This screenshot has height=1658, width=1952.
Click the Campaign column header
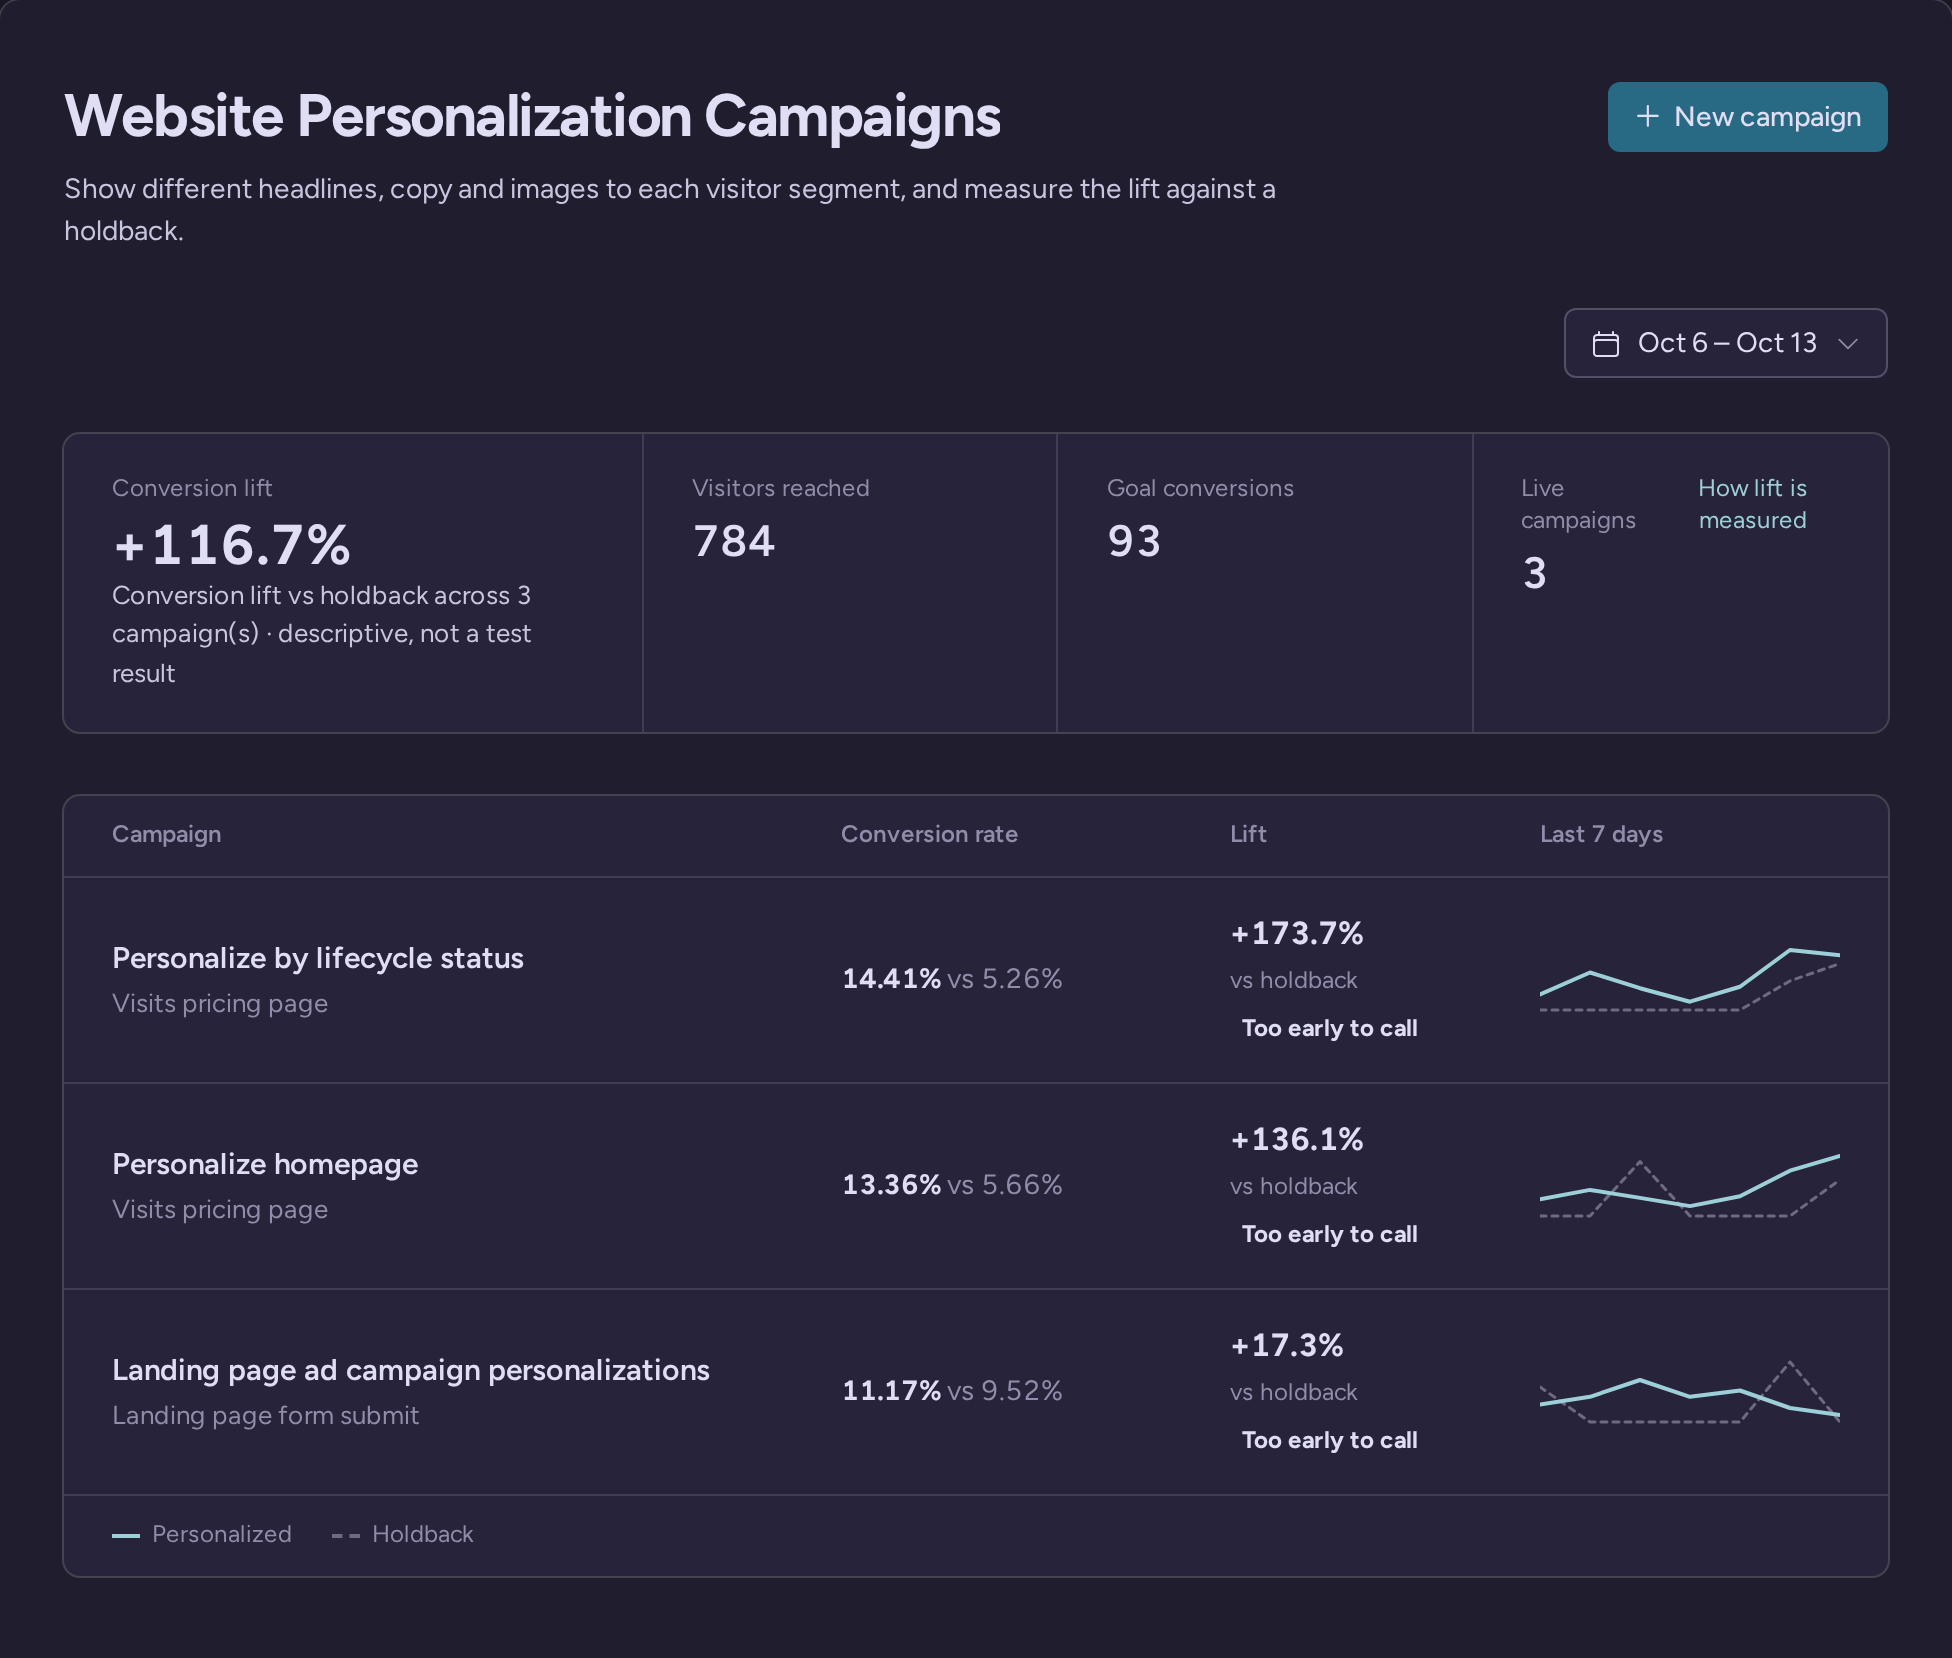click(167, 834)
